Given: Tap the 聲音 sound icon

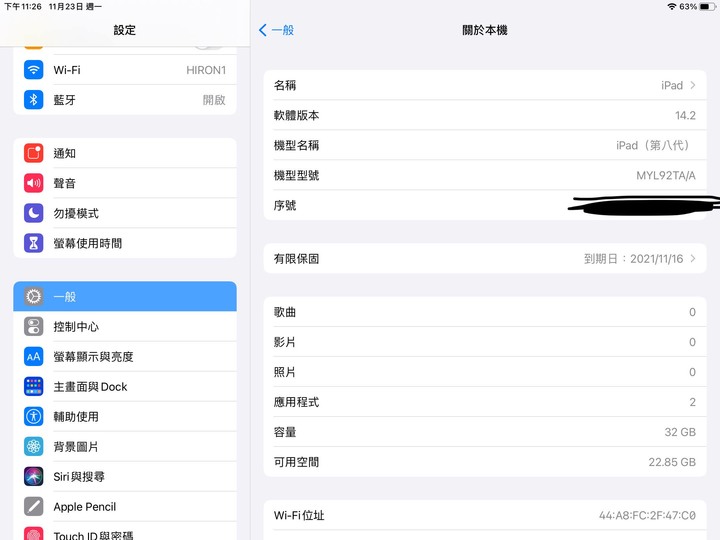Looking at the screenshot, I should [x=34, y=183].
